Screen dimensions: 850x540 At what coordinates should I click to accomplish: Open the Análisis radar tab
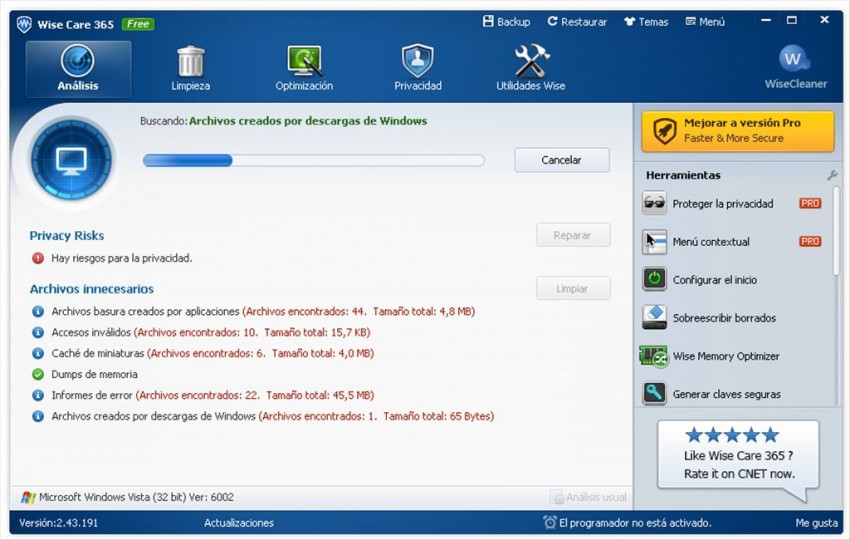pos(78,69)
